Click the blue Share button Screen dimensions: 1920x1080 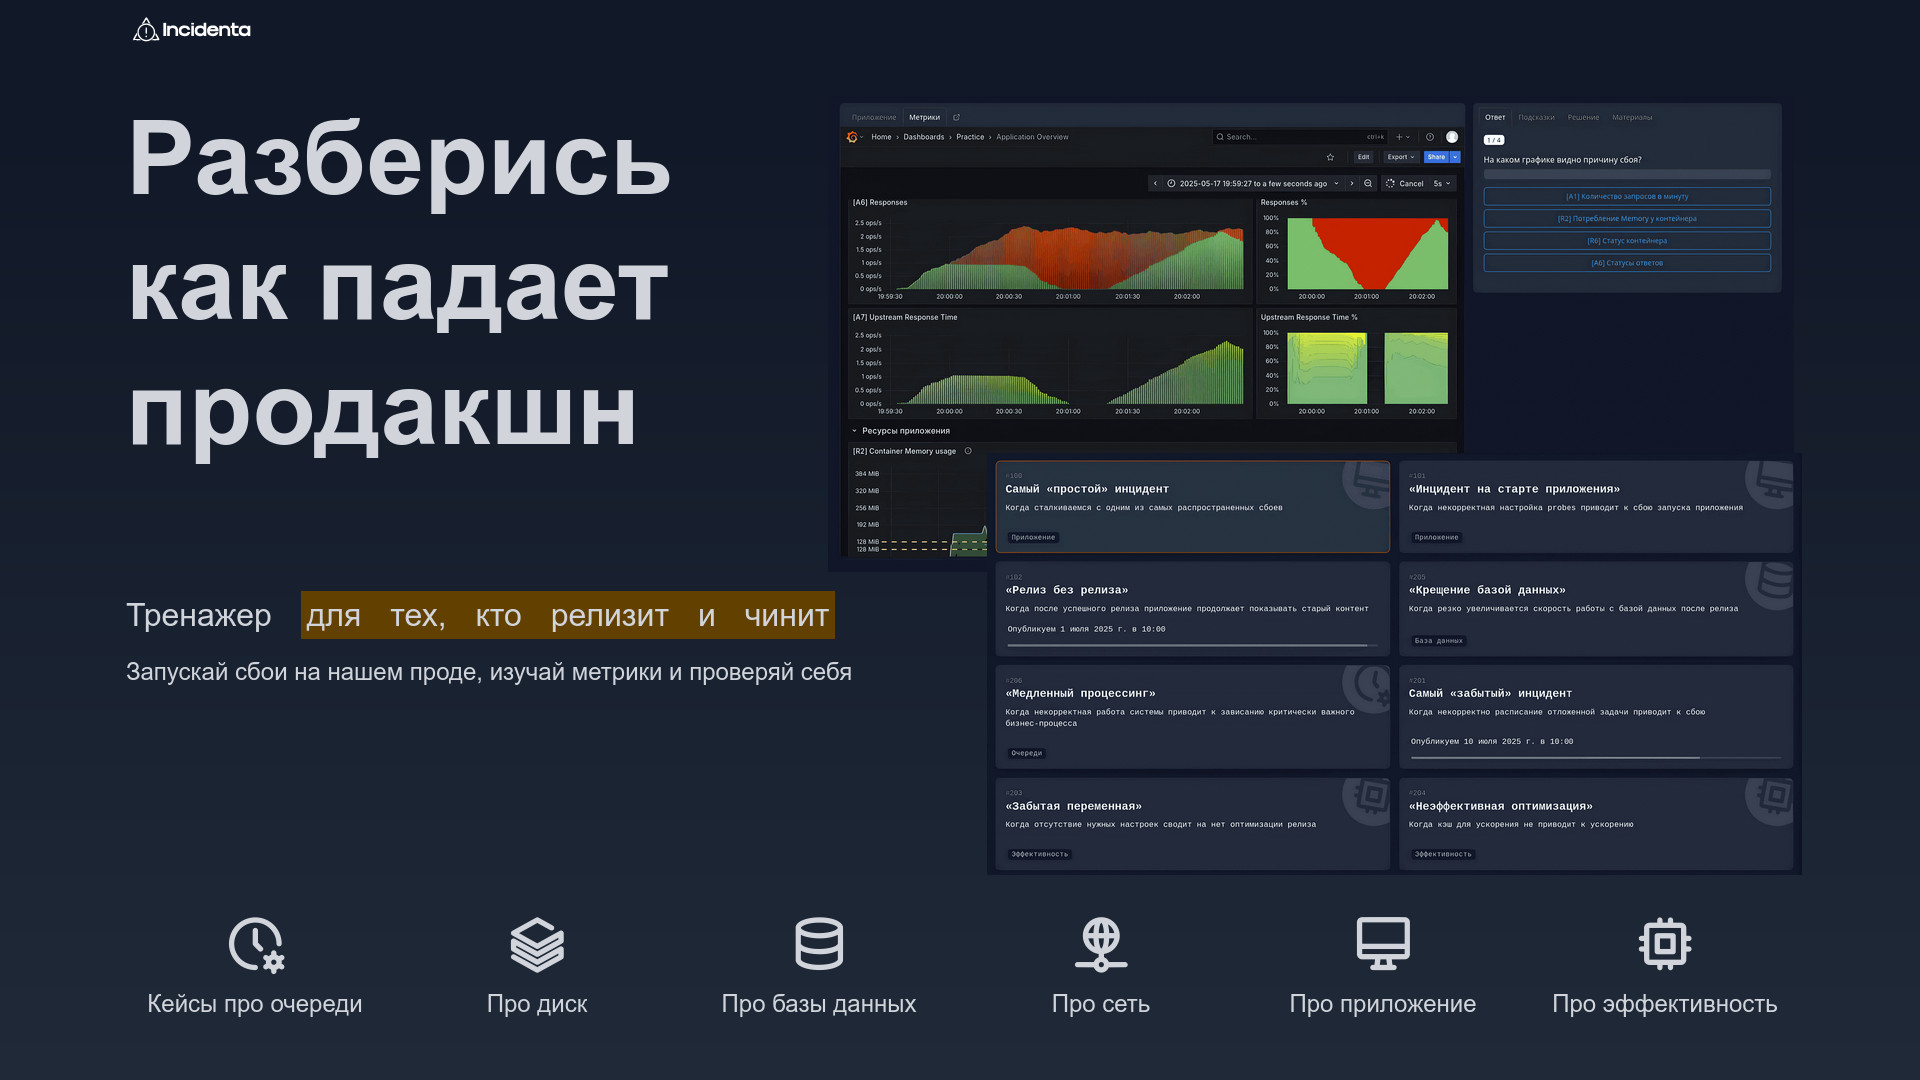pyautogui.click(x=1436, y=157)
